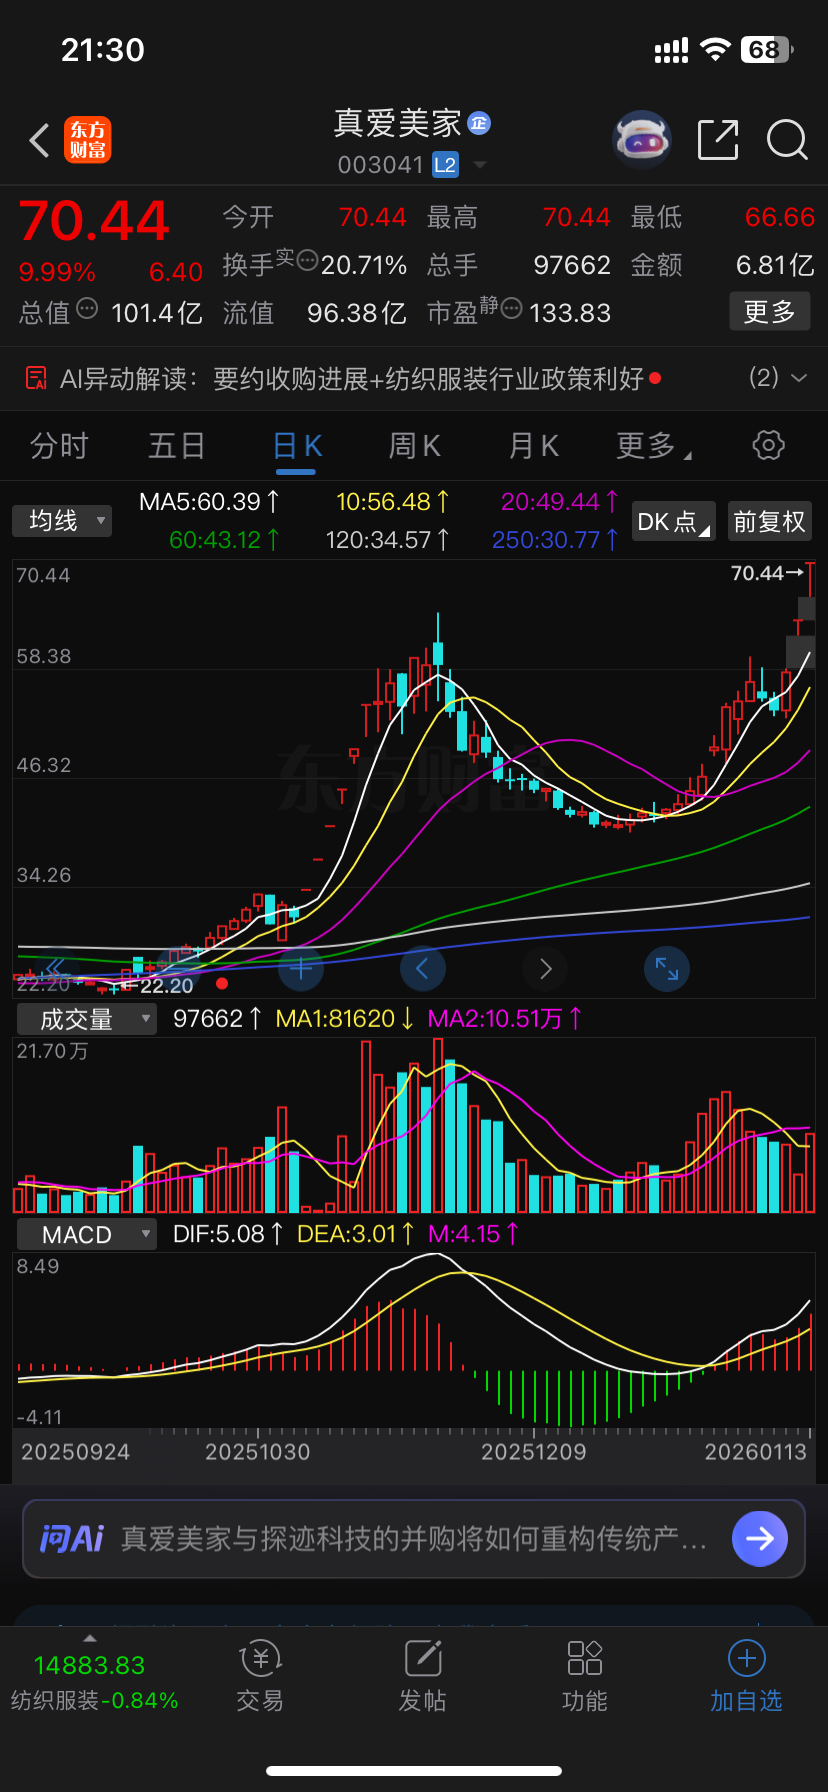Open the 纺织服装 index quote
The height and width of the screenshot is (1792, 828).
[94, 1682]
